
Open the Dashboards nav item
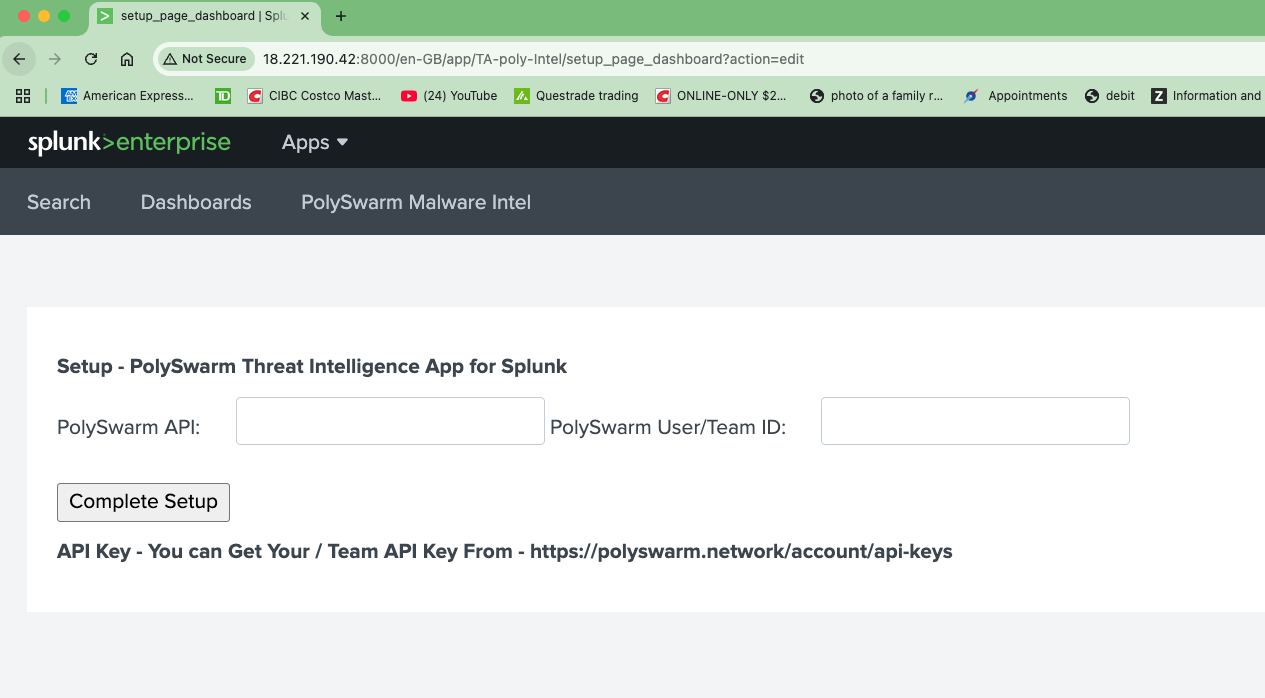196,202
